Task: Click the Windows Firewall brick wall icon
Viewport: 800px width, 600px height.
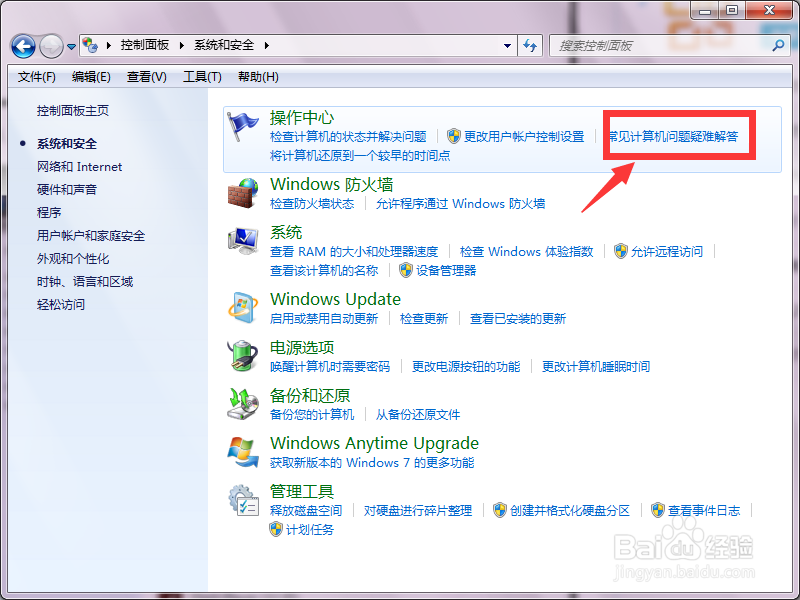Action: point(242,193)
